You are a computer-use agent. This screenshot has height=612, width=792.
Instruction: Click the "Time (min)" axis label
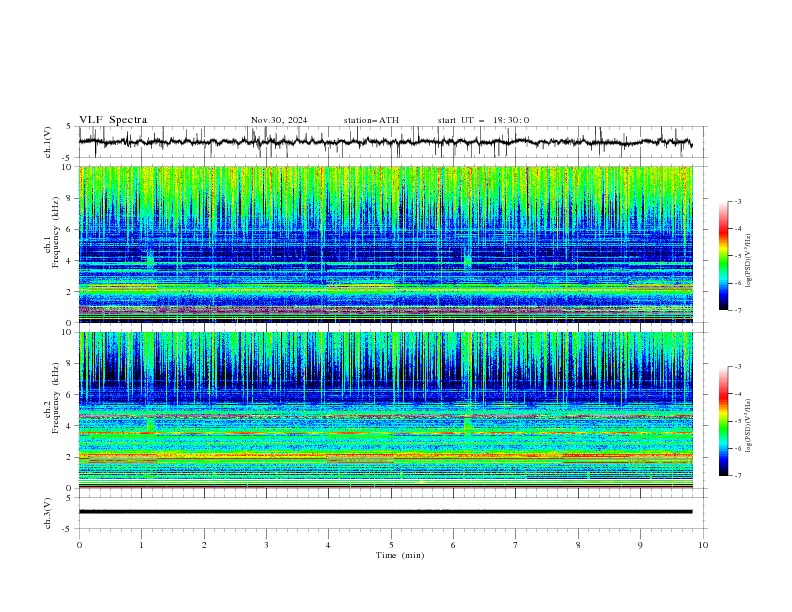click(400, 555)
